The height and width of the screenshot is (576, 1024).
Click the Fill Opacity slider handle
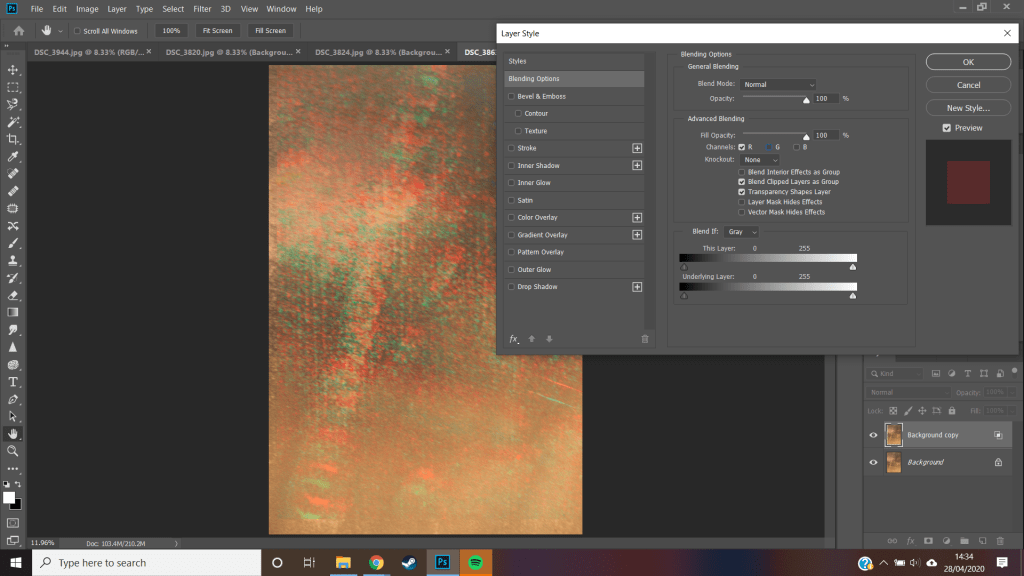806,139
